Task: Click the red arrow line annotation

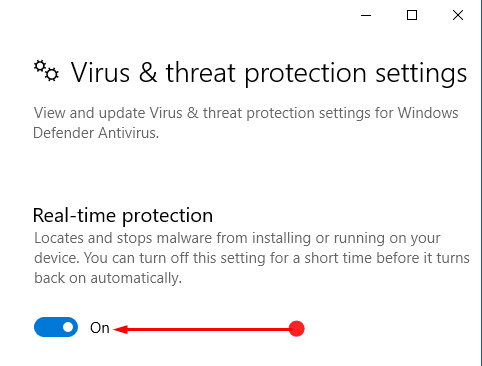Action: point(208,330)
